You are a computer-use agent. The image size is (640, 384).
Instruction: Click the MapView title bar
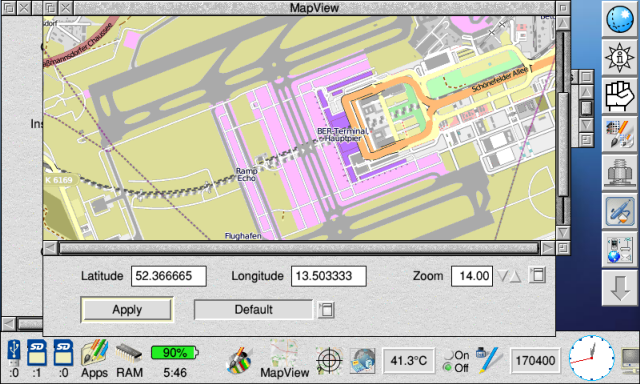(314, 8)
